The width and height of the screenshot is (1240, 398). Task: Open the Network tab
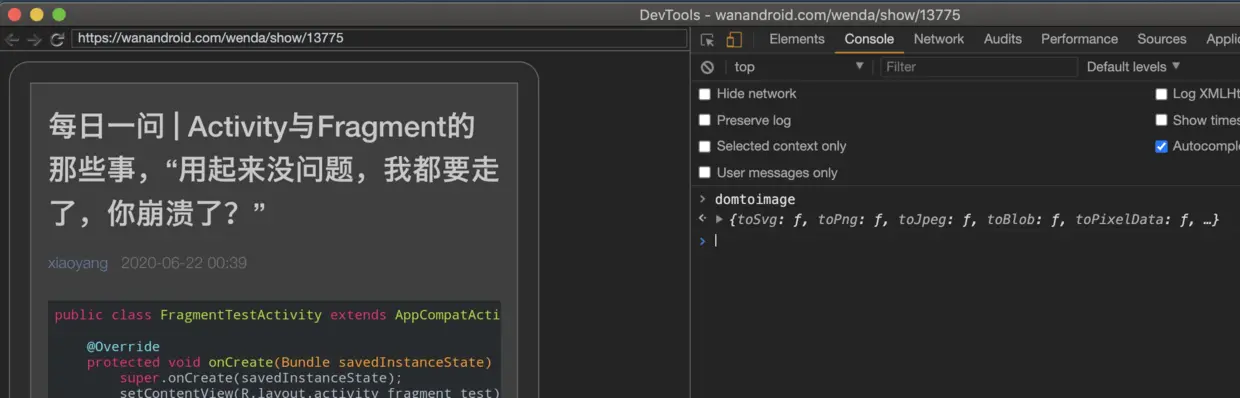(939, 39)
